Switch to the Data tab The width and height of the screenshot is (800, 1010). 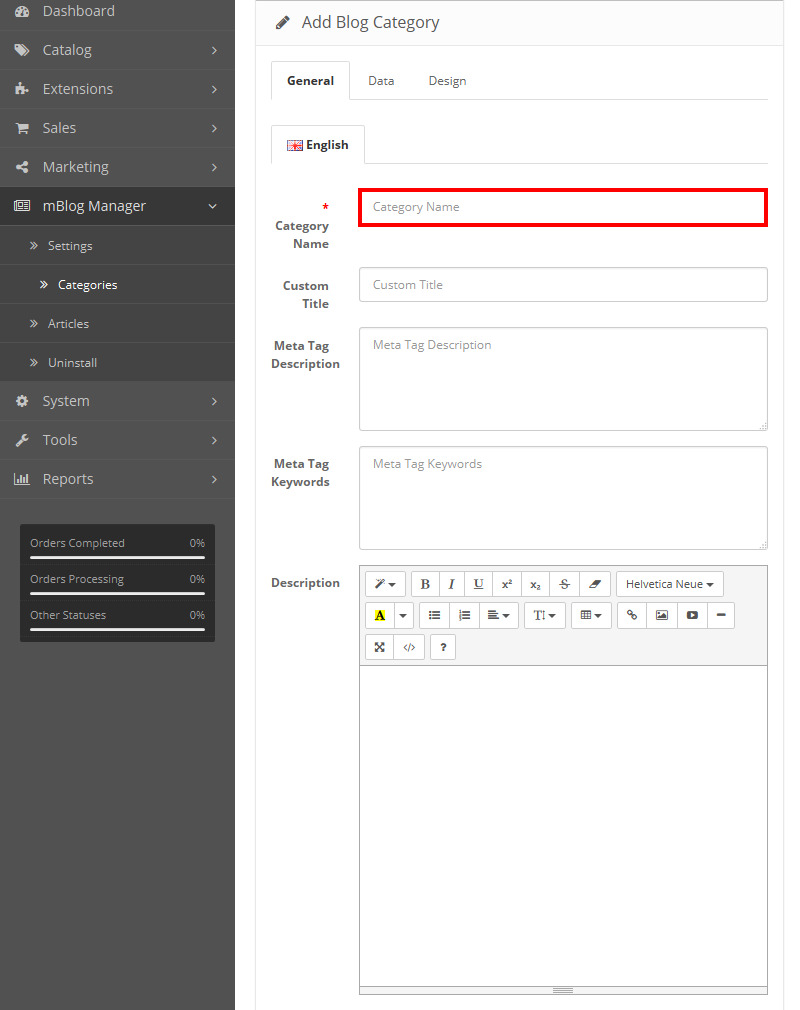point(381,81)
